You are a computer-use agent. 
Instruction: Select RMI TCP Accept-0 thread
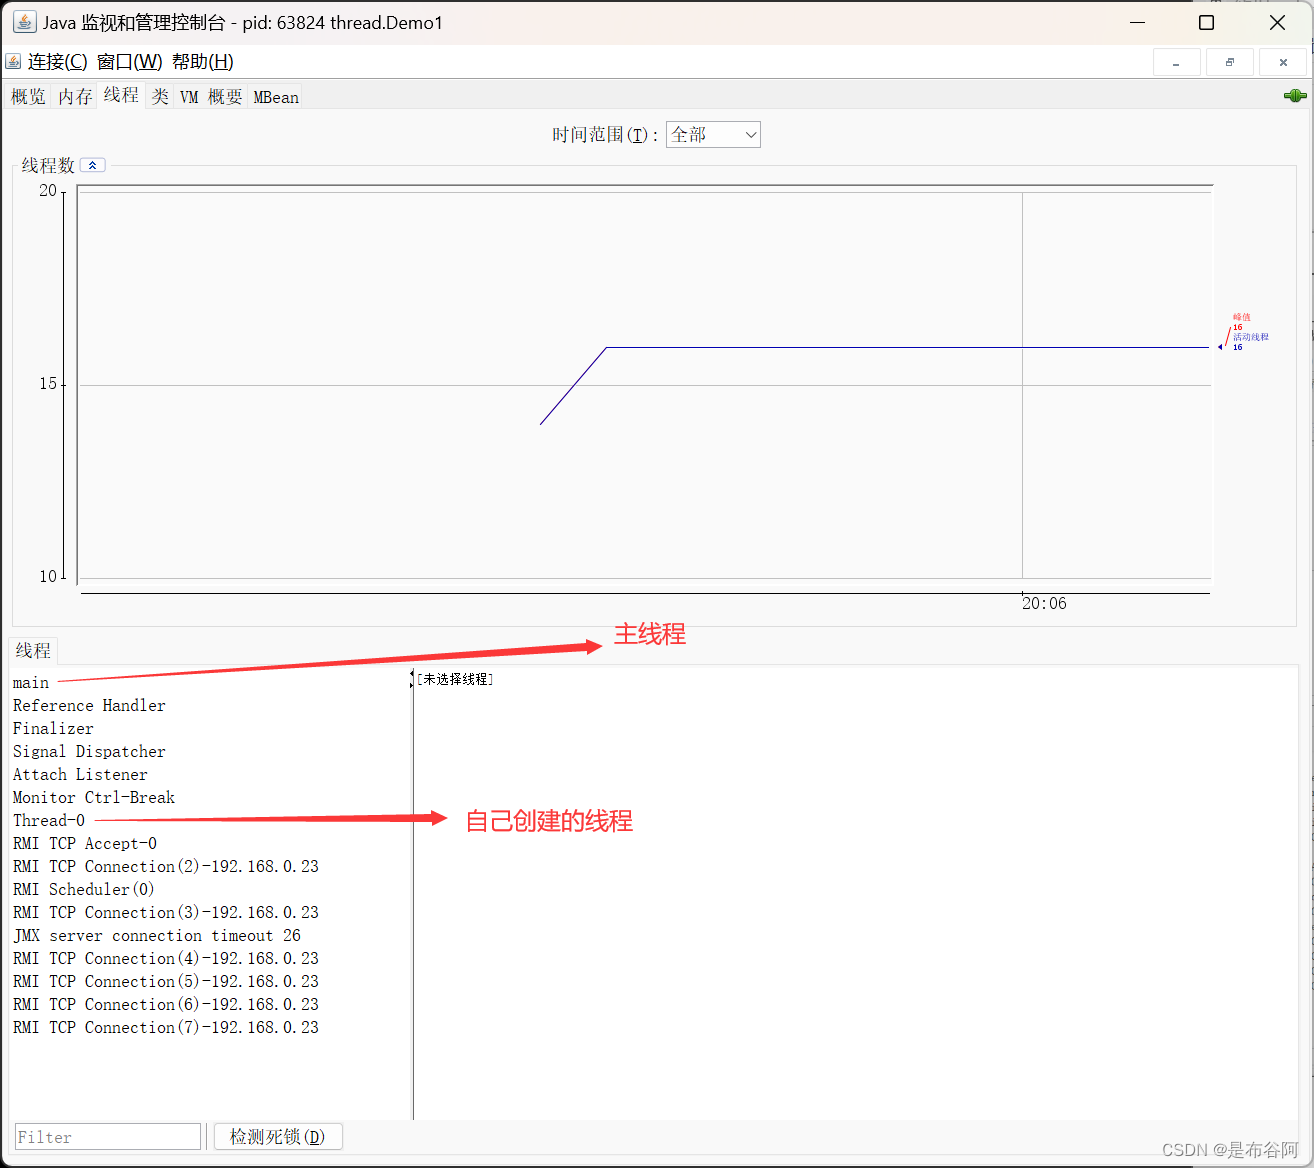click(x=85, y=844)
